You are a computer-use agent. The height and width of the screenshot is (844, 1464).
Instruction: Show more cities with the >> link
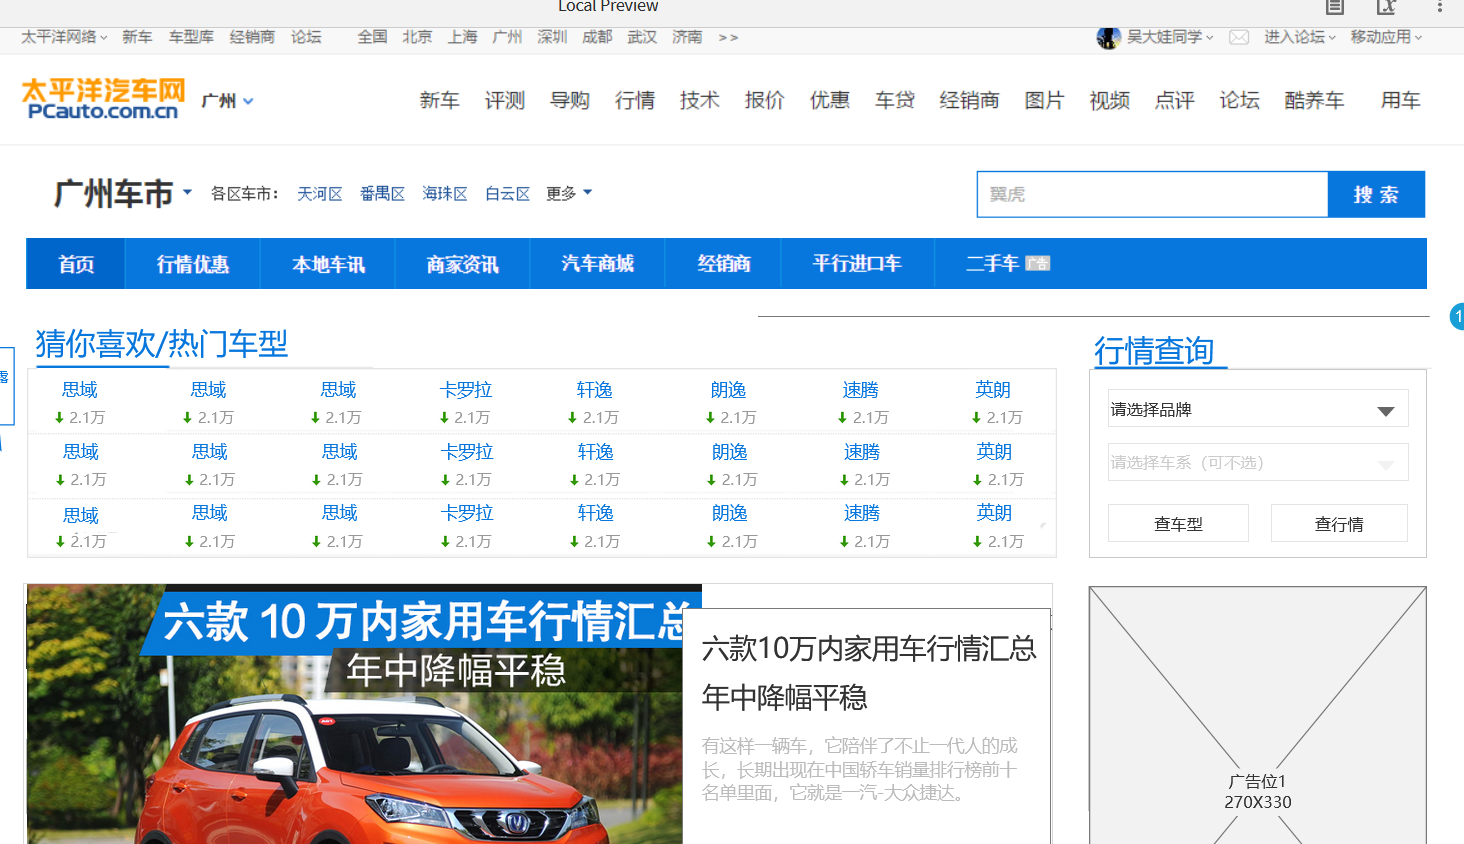coord(728,37)
